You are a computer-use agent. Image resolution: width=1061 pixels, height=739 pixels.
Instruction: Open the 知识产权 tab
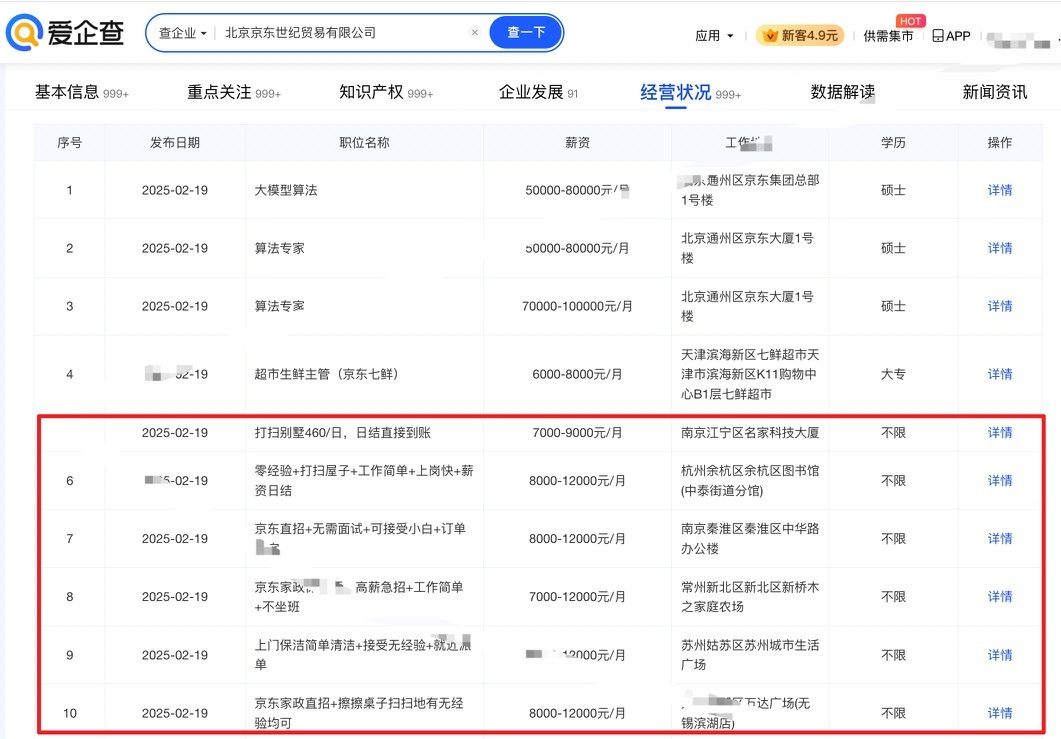pyautogui.click(x=371, y=92)
